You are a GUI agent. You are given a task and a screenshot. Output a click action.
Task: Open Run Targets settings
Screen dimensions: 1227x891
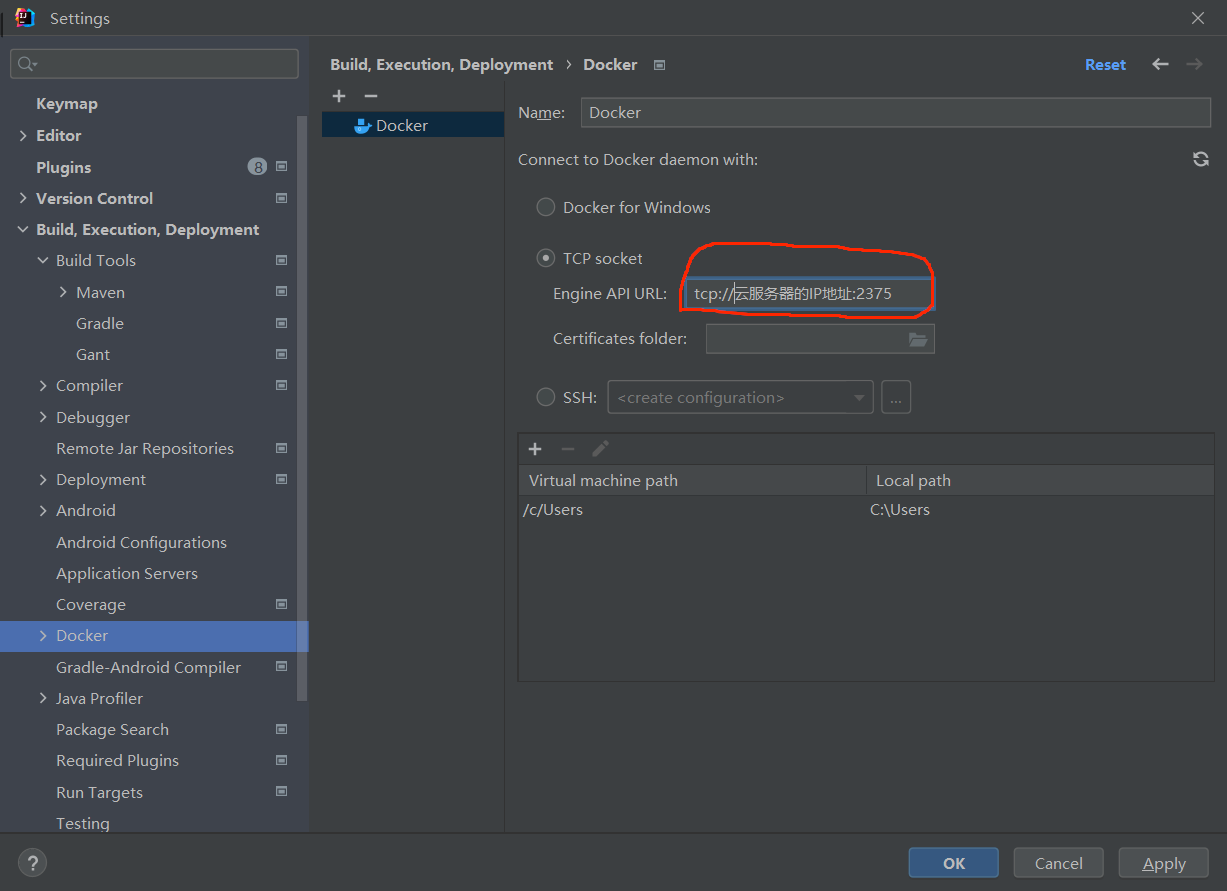(x=99, y=792)
